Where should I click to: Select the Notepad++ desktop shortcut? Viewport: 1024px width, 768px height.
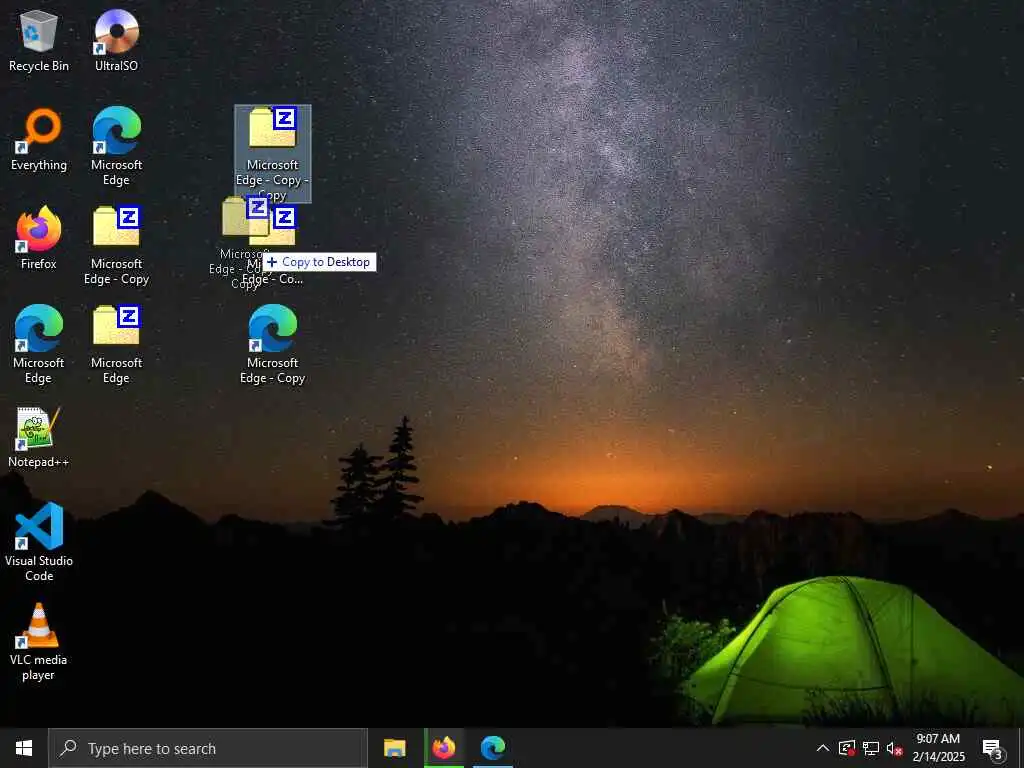click(x=39, y=438)
